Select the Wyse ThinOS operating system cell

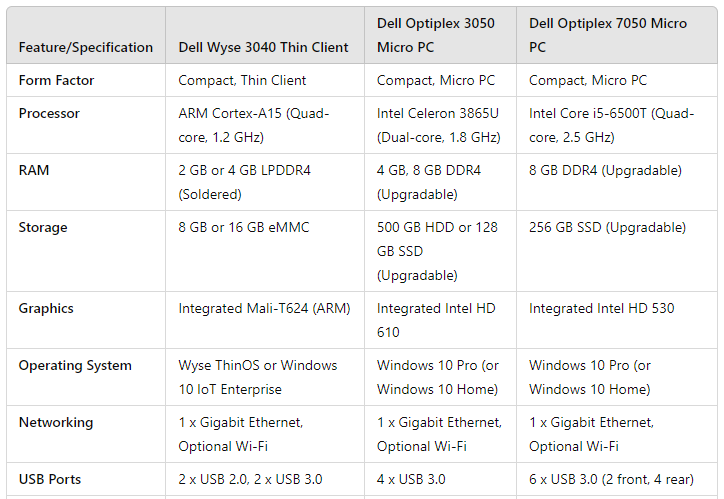pos(257,377)
